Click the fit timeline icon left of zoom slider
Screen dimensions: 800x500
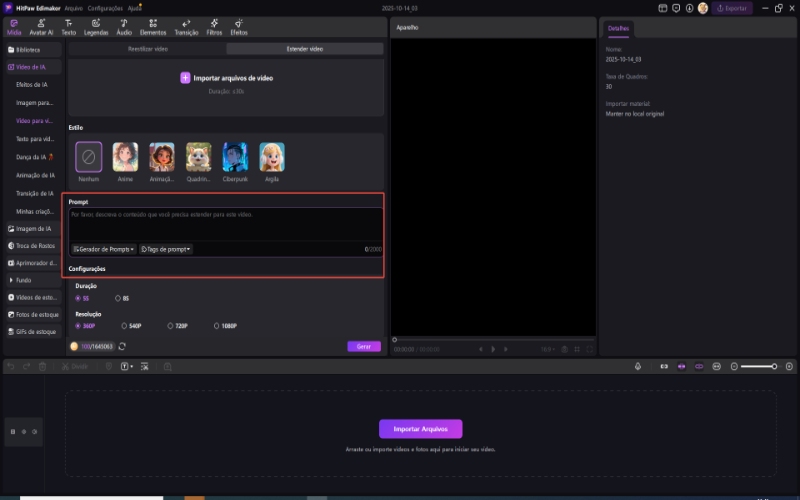coord(717,366)
